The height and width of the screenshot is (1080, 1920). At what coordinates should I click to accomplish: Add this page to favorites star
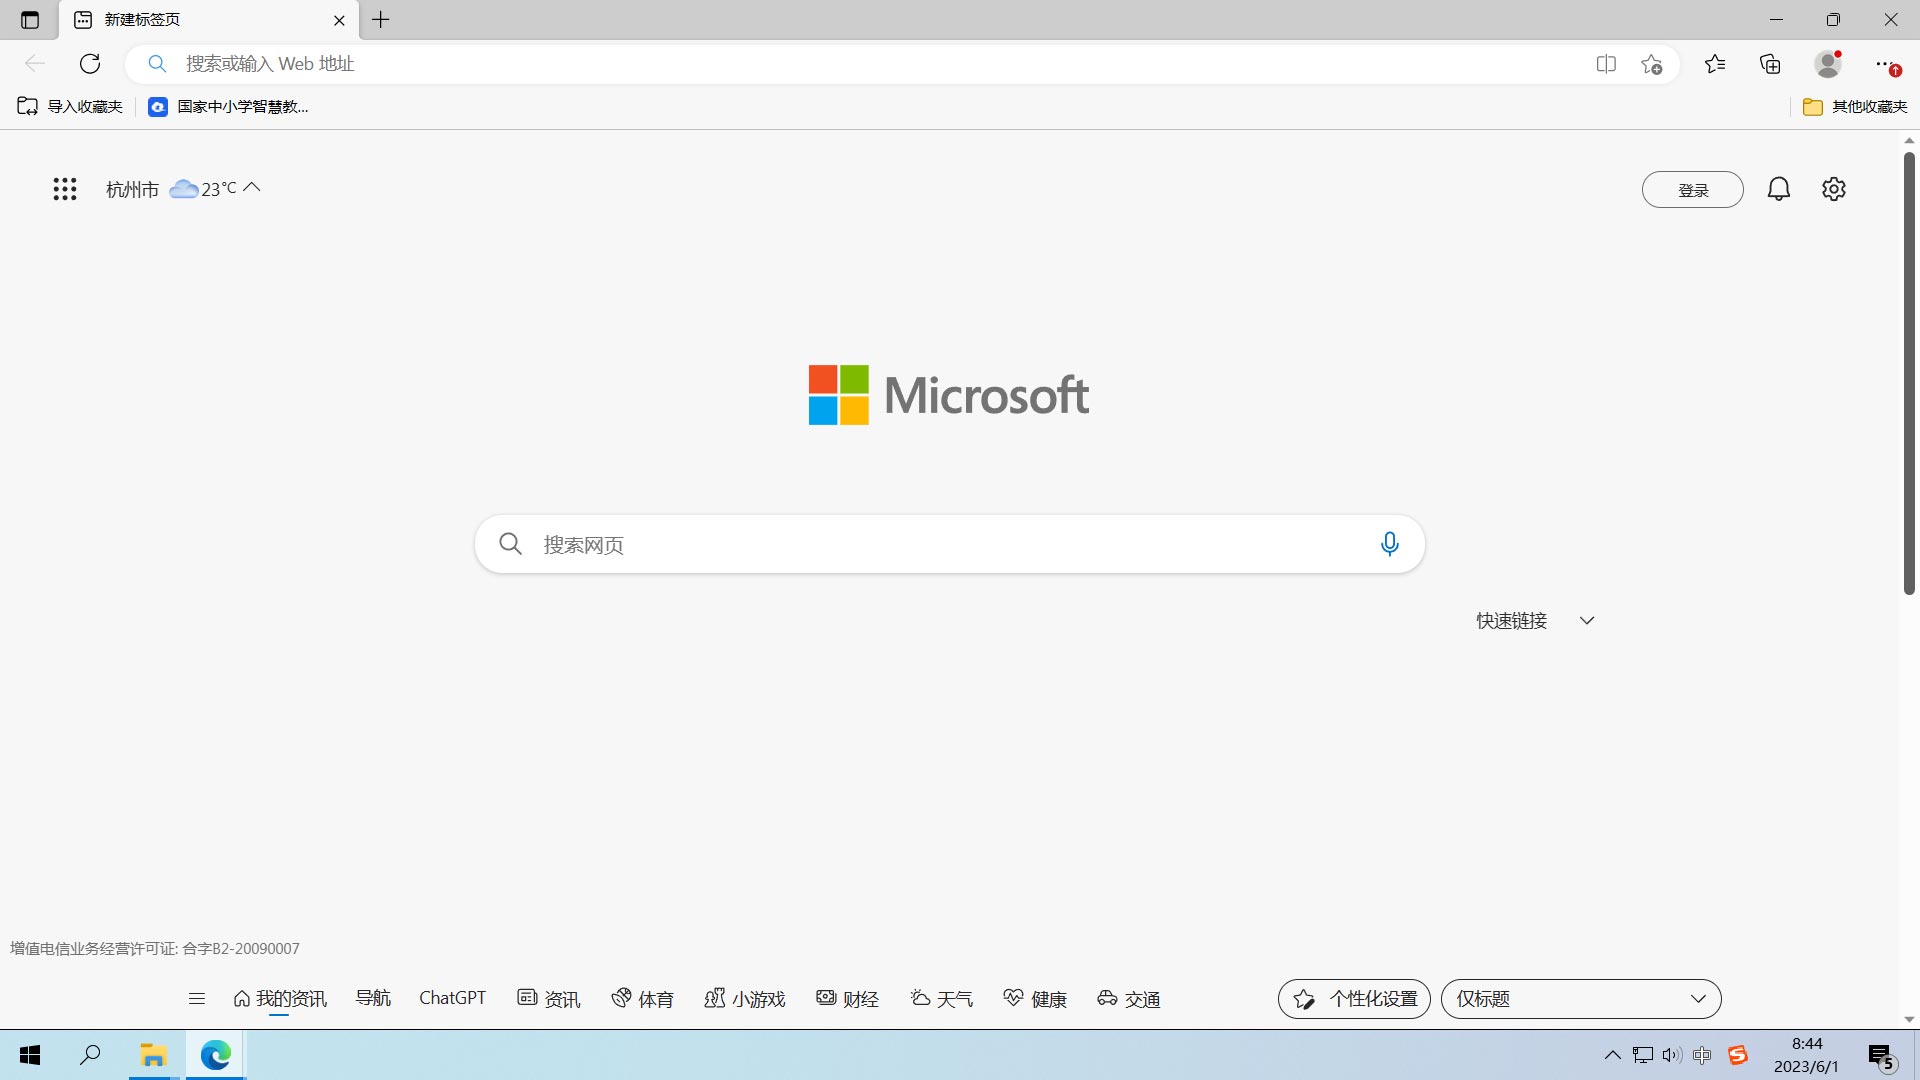tap(1651, 64)
